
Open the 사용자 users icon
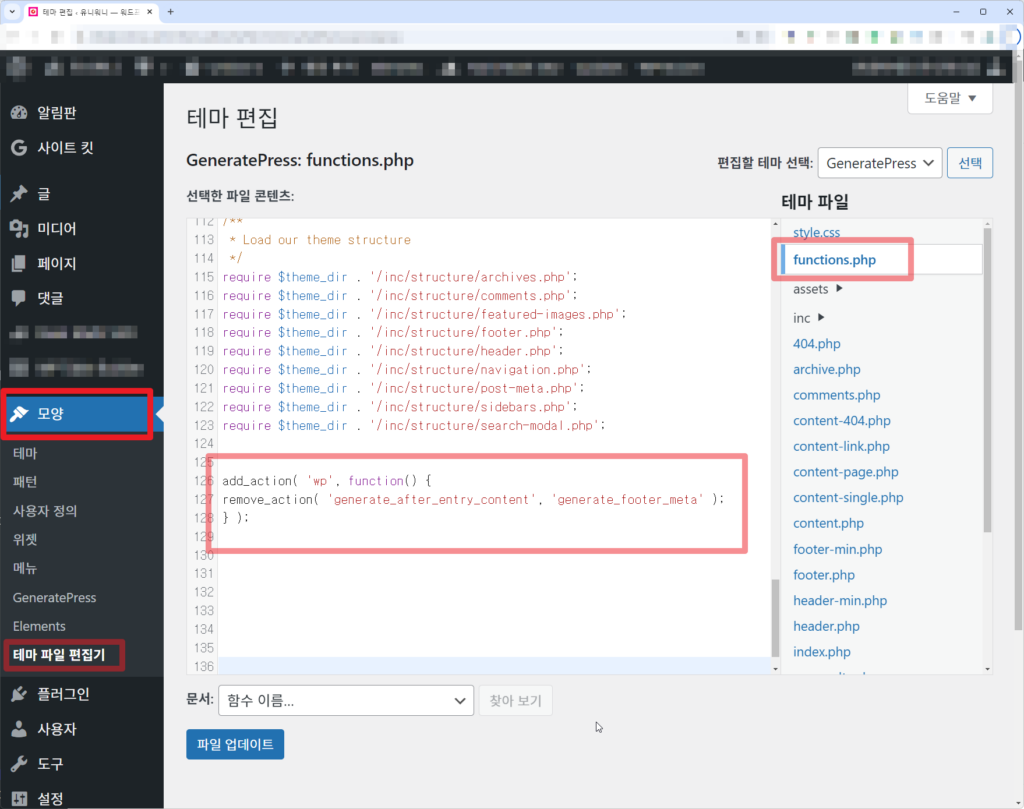tap(19, 729)
